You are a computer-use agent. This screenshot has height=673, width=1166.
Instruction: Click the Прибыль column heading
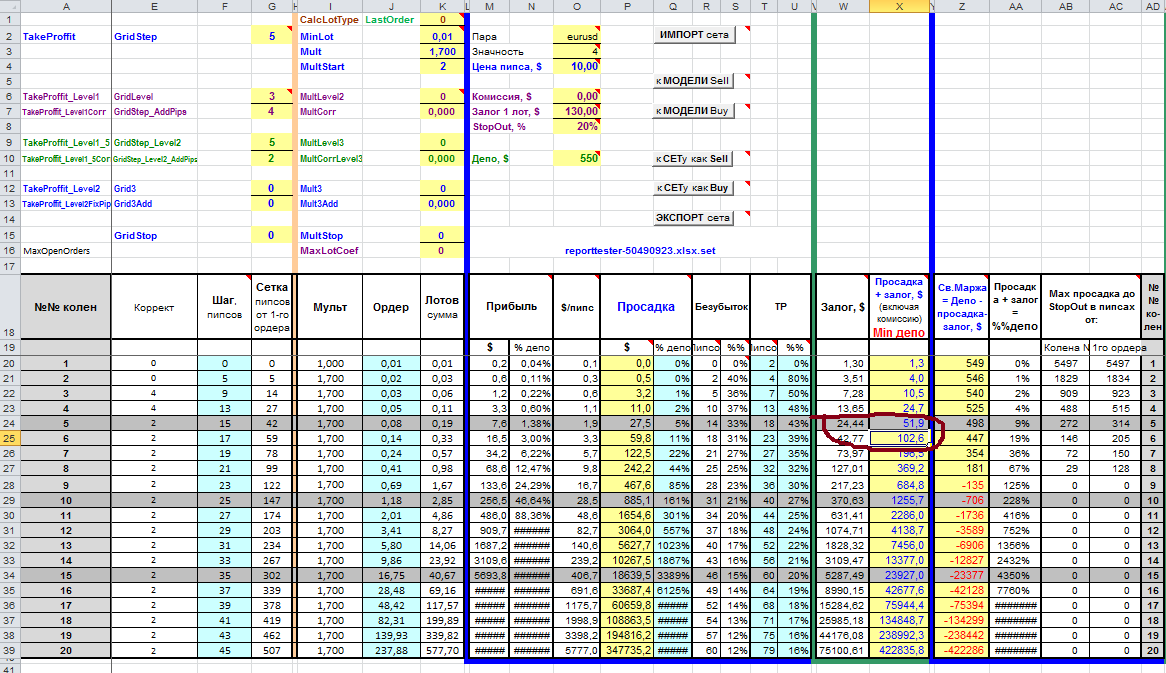[x=511, y=306]
